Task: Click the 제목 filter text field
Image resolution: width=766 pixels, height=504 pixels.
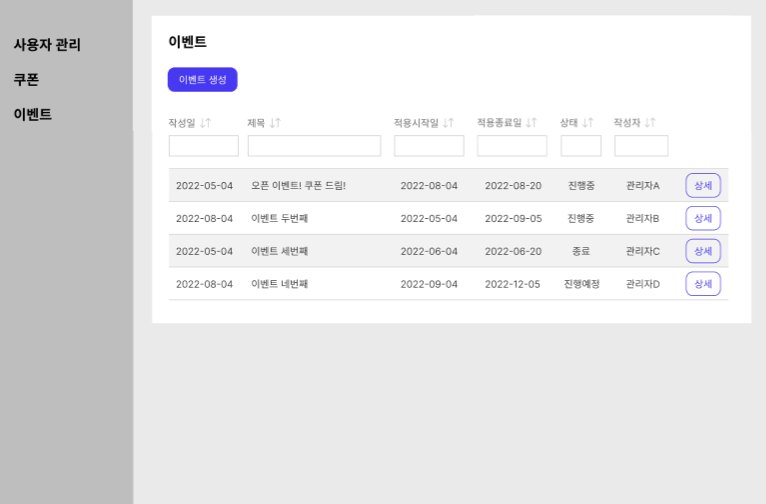Action: pyautogui.click(x=314, y=146)
